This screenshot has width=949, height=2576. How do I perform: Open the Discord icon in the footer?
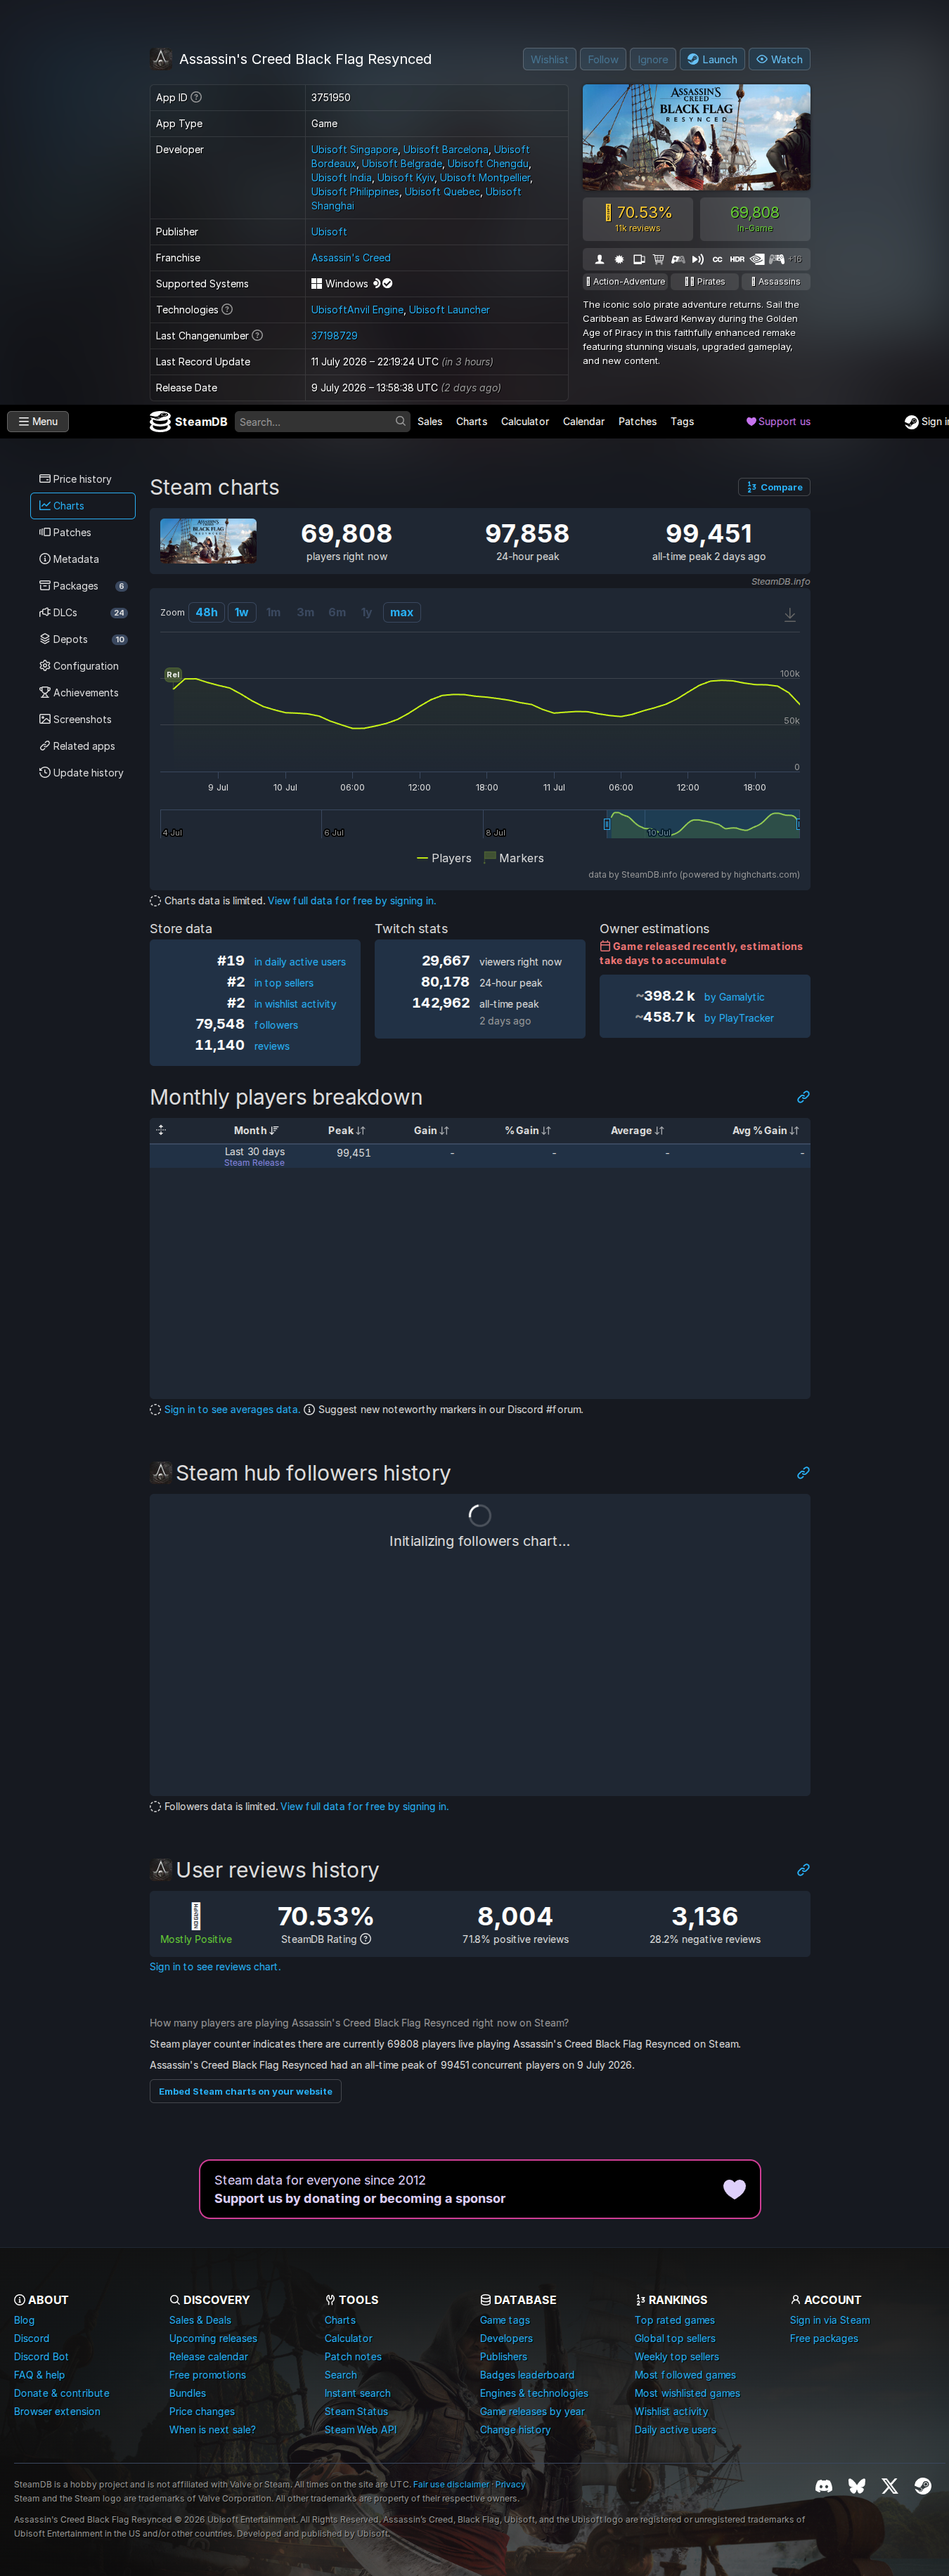(824, 2485)
